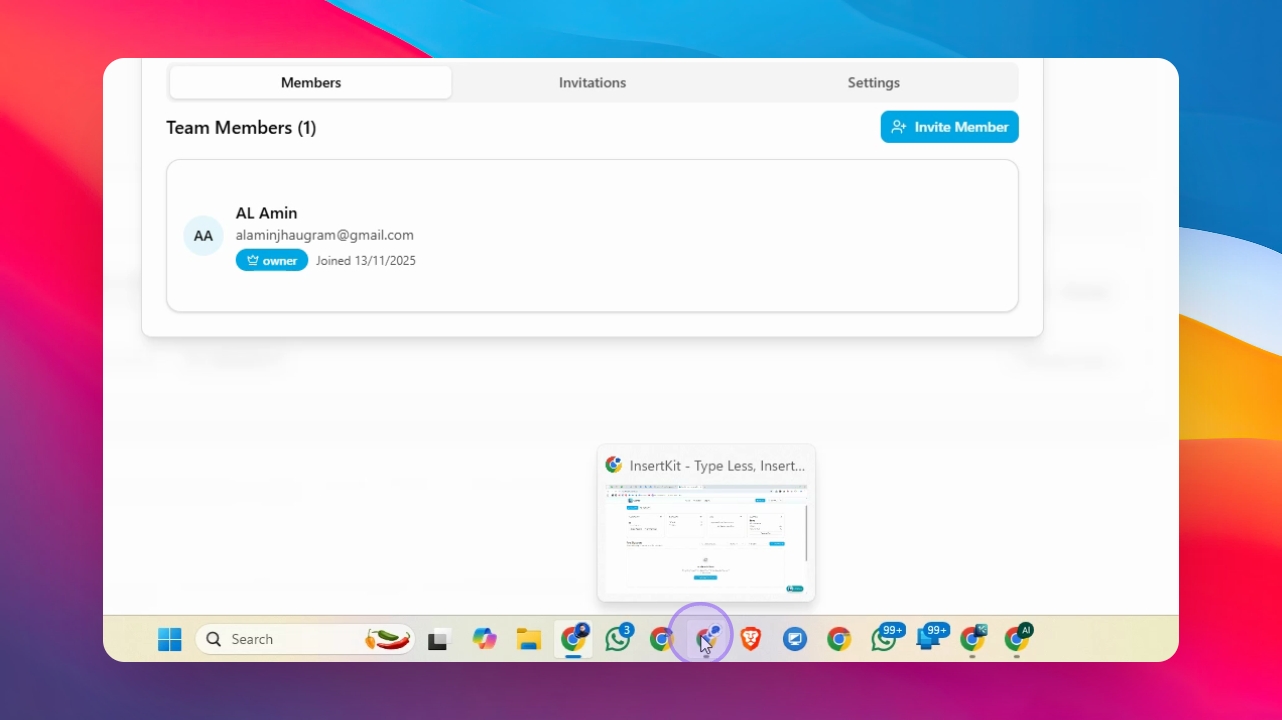1282x720 pixels.
Task: Open WhatsApp icon showing 99+ badge
Action: pyautogui.click(x=885, y=638)
